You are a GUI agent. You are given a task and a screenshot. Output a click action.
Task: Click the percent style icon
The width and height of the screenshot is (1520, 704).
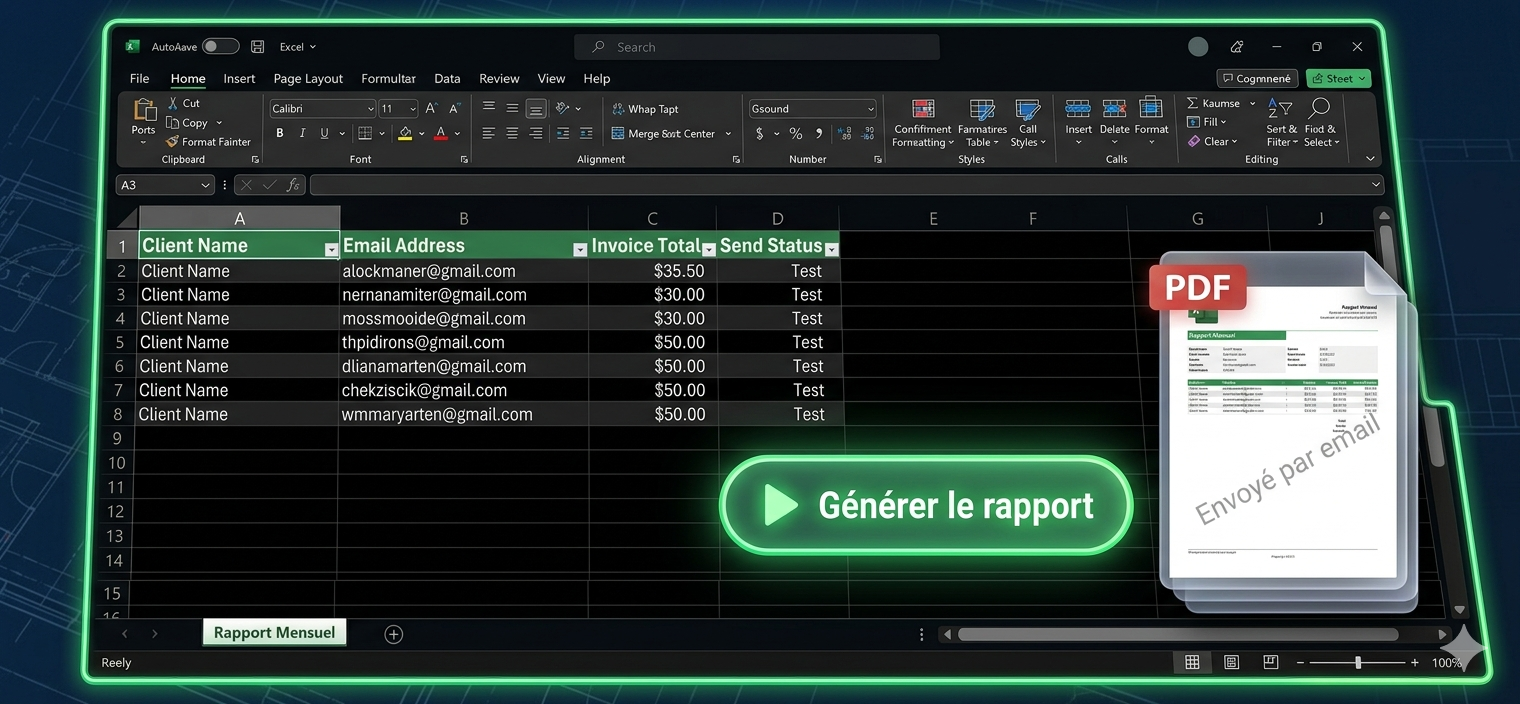pyautogui.click(x=795, y=132)
